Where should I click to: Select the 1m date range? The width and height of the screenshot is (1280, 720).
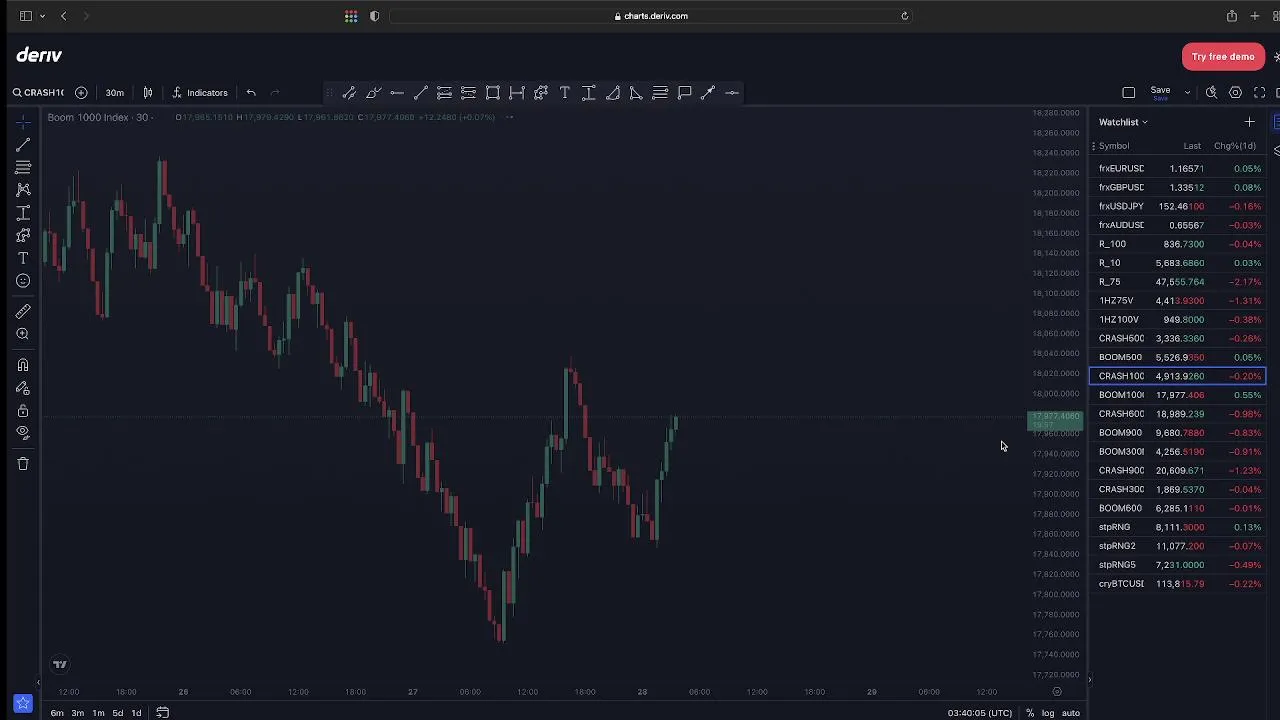(x=98, y=713)
